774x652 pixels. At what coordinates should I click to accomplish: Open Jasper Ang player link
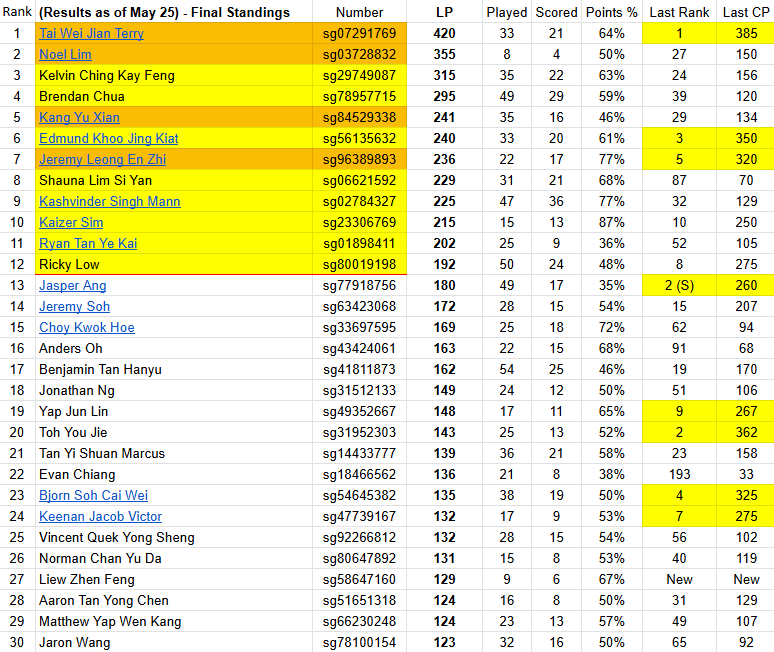pos(73,285)
